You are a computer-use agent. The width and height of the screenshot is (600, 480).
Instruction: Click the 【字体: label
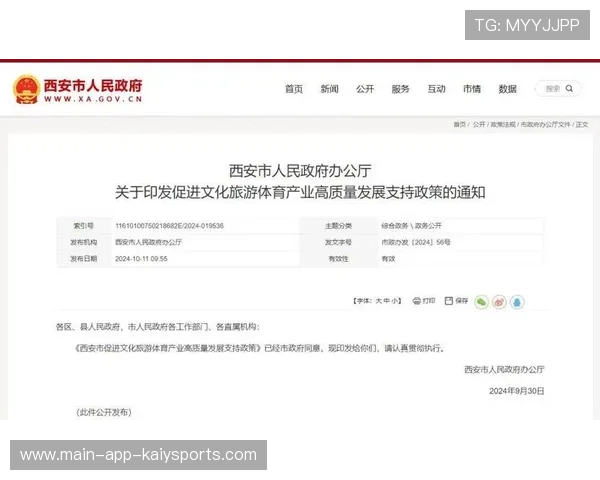point(362,301)
